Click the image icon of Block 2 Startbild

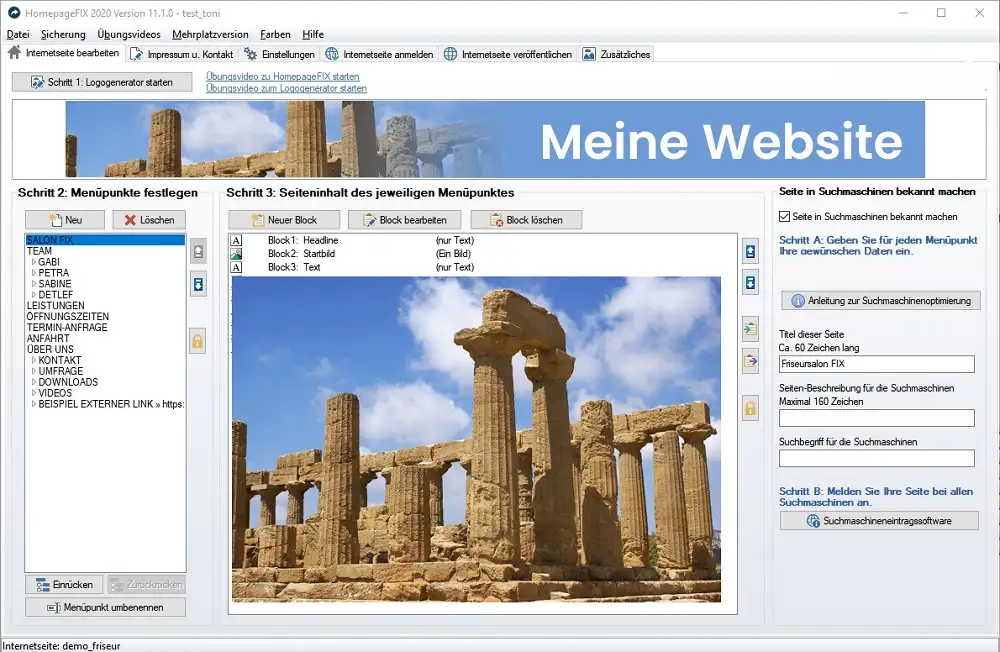pos(237,253)
